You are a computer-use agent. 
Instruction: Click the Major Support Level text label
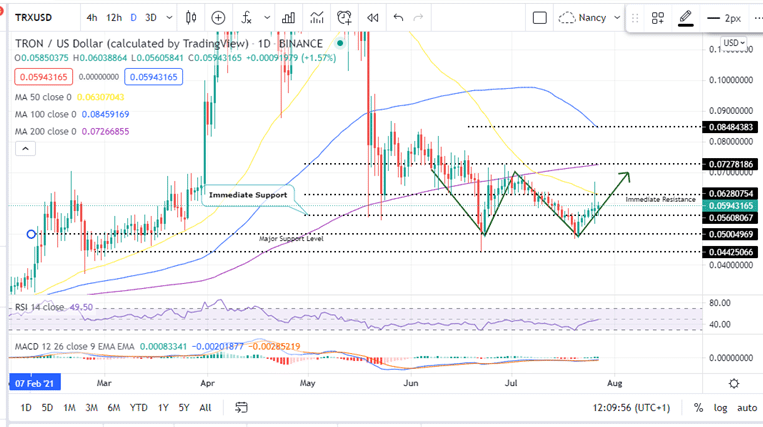291,239
